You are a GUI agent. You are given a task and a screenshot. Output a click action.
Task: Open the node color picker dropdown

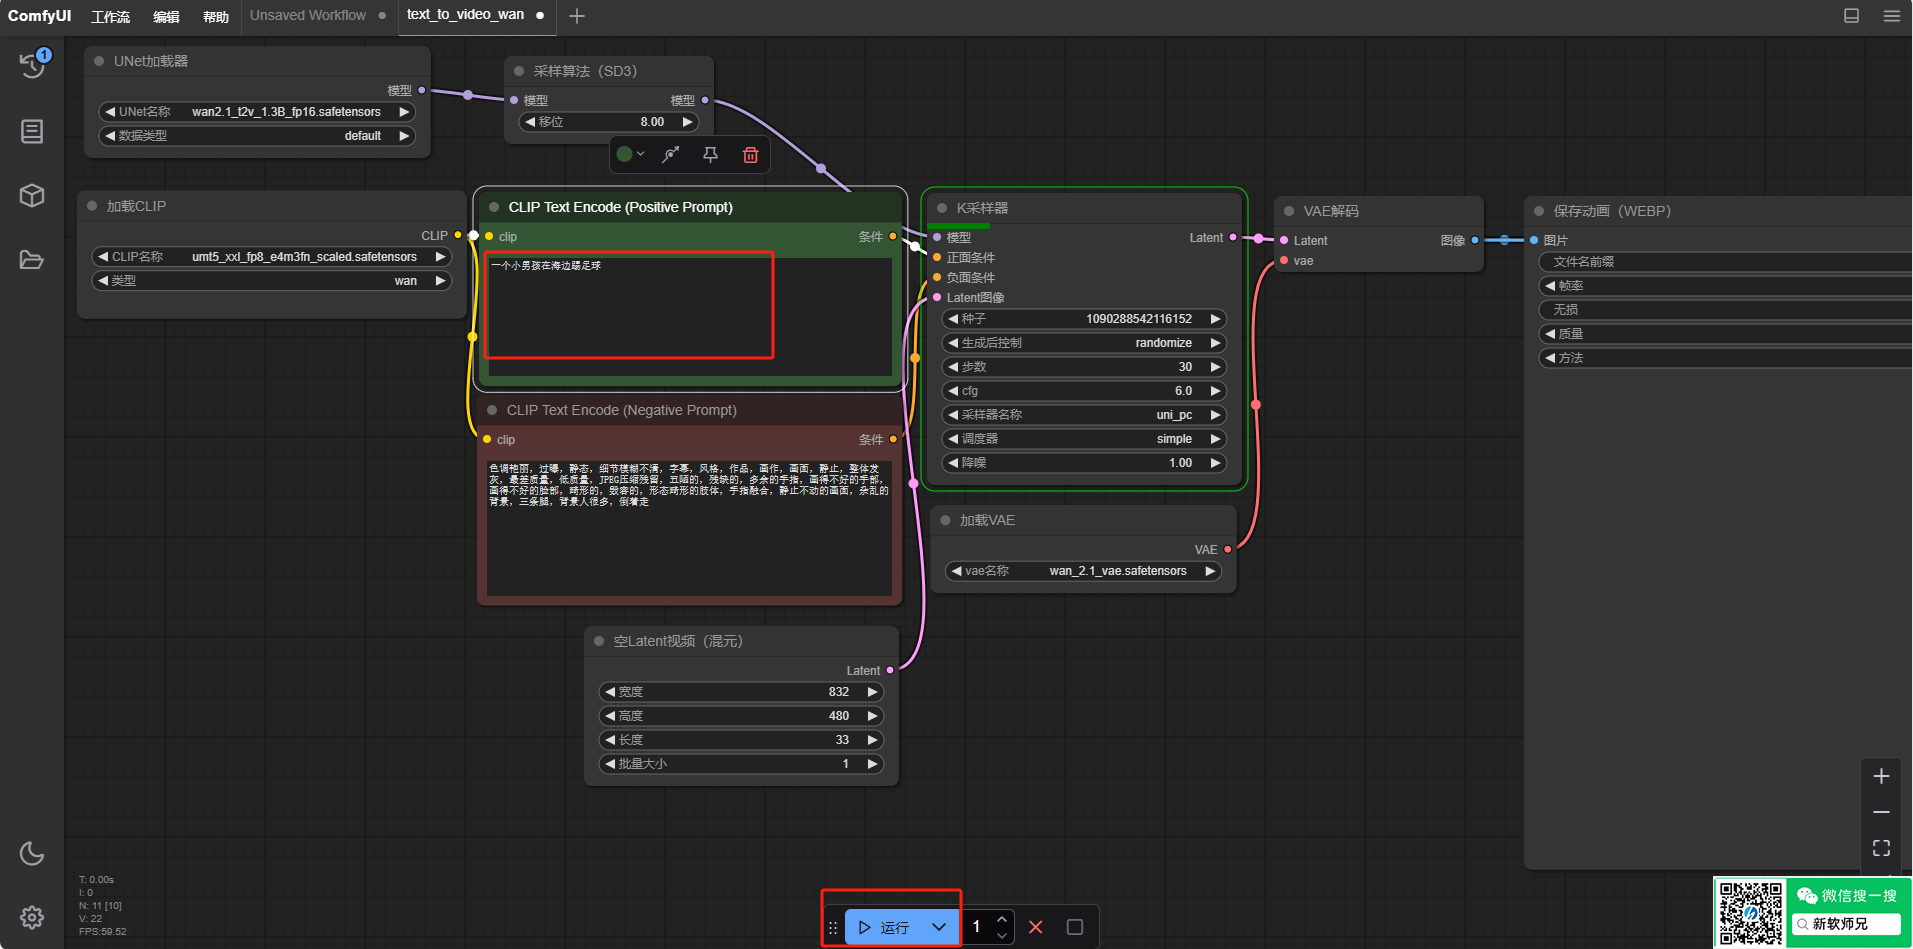pos(630,155)
